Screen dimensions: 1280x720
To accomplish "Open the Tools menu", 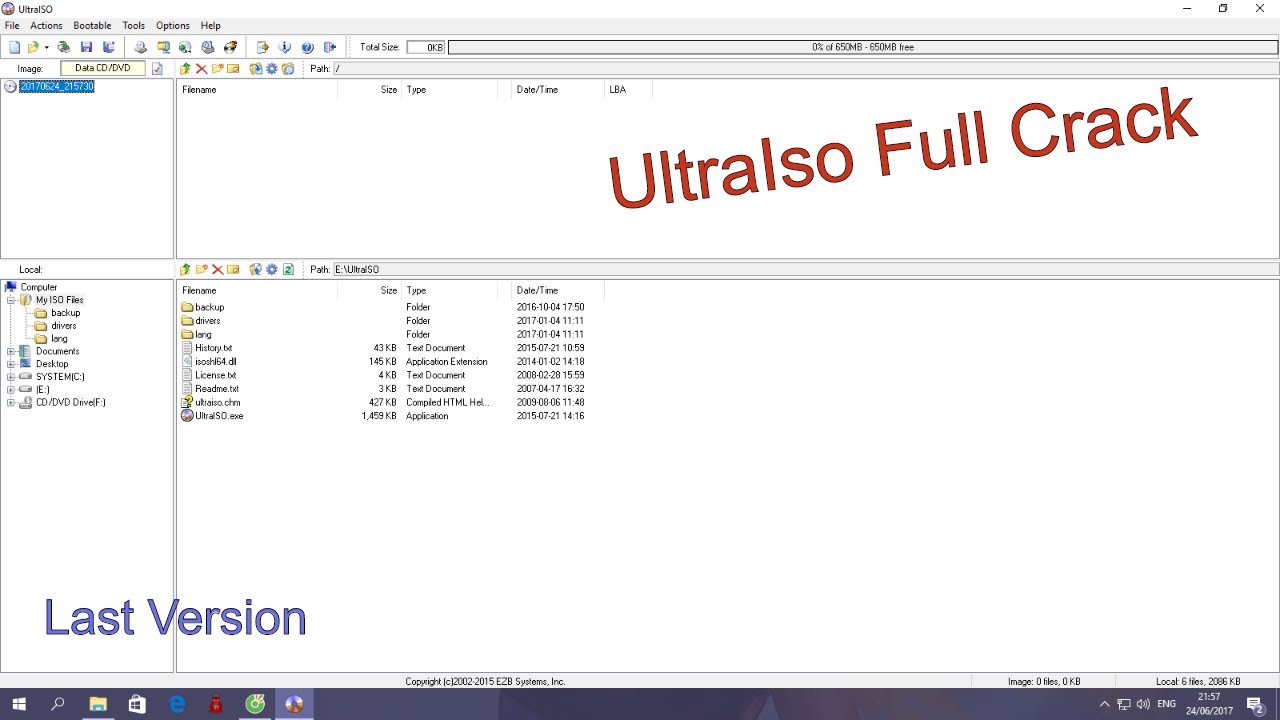I will 133,25.
